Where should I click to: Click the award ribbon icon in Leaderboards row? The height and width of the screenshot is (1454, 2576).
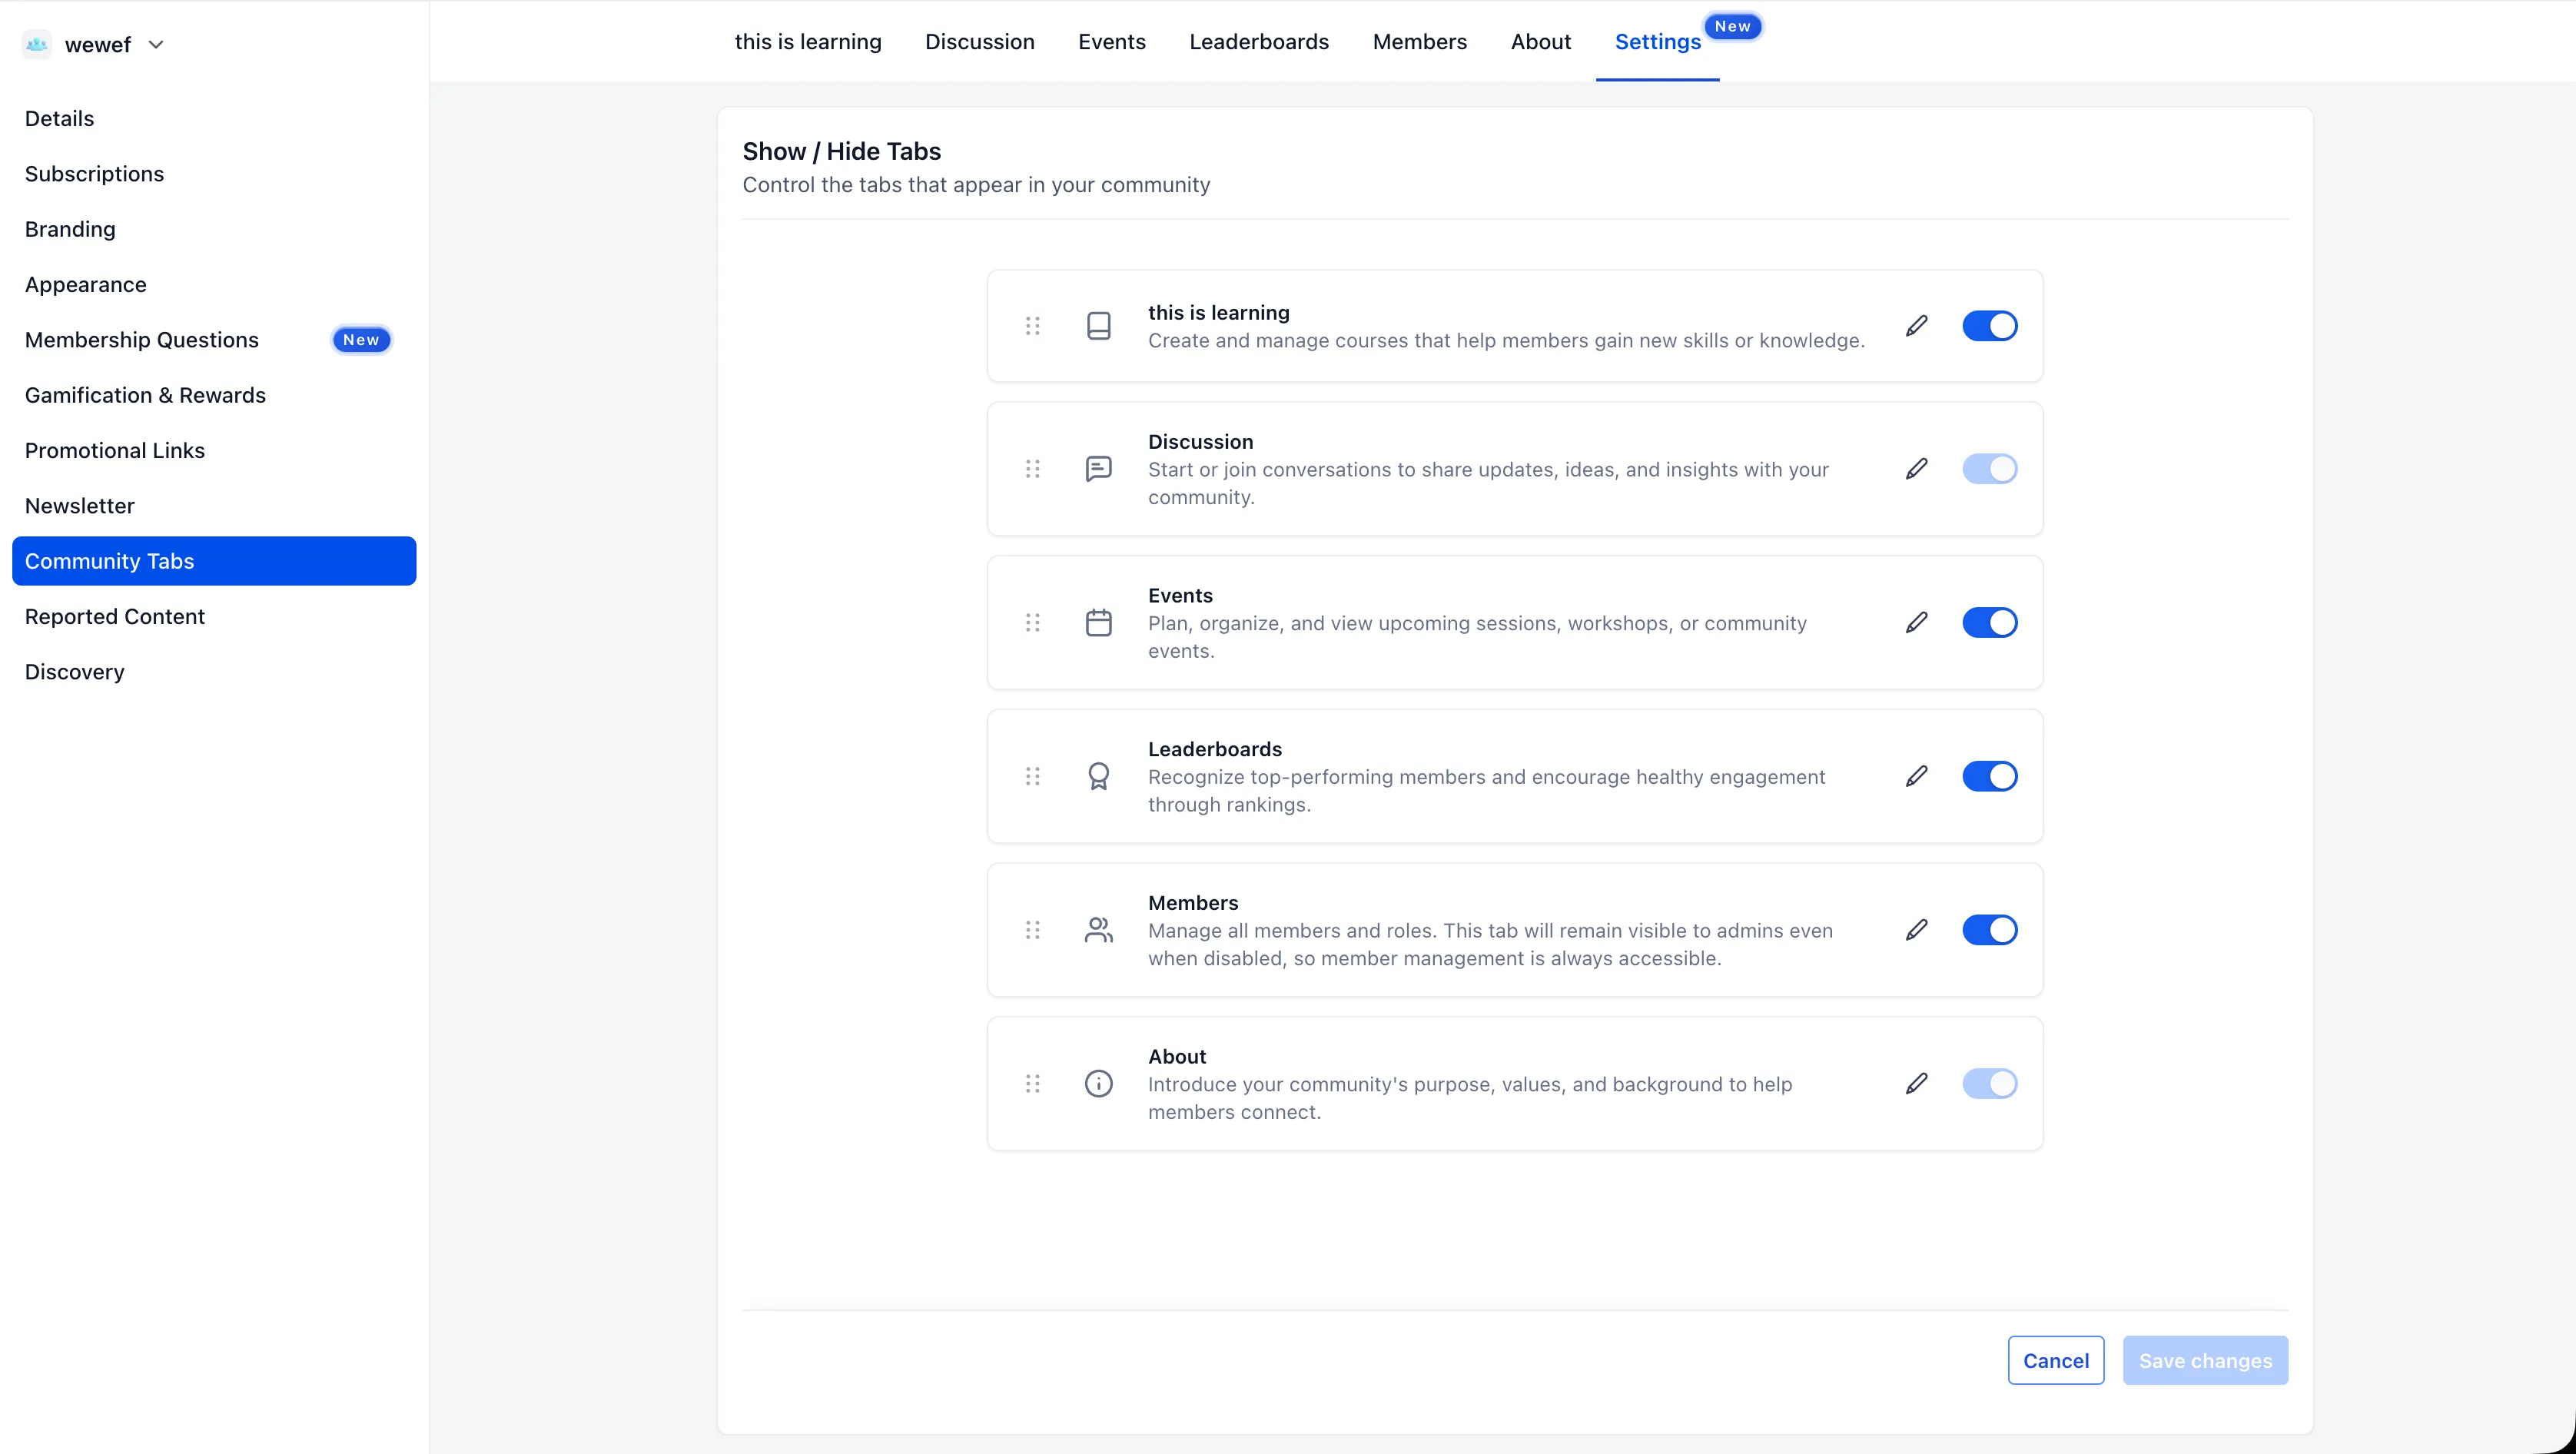coord(1099,777)
